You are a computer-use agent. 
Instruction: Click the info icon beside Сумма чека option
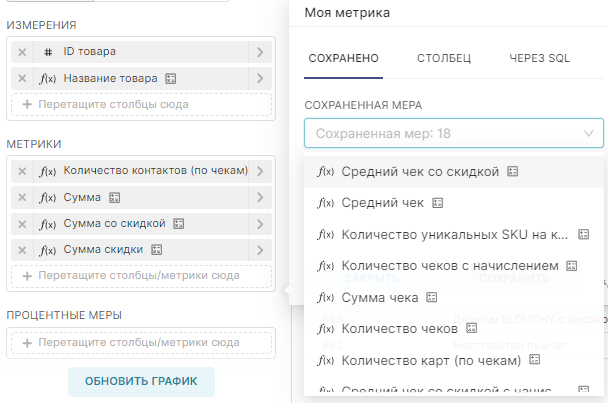[432, 297]
